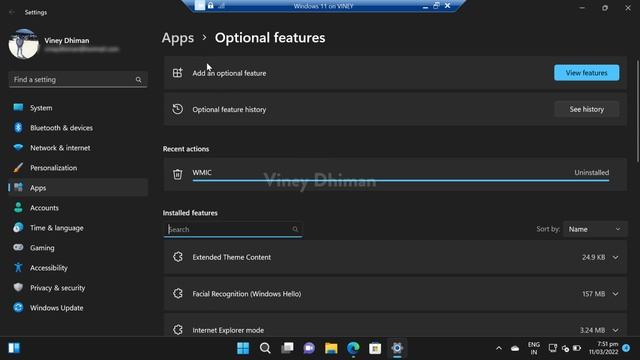Click the lock icon on VM toolbar
The width and height of the screenshot is (640, 360).
click(x=211, y=6)
